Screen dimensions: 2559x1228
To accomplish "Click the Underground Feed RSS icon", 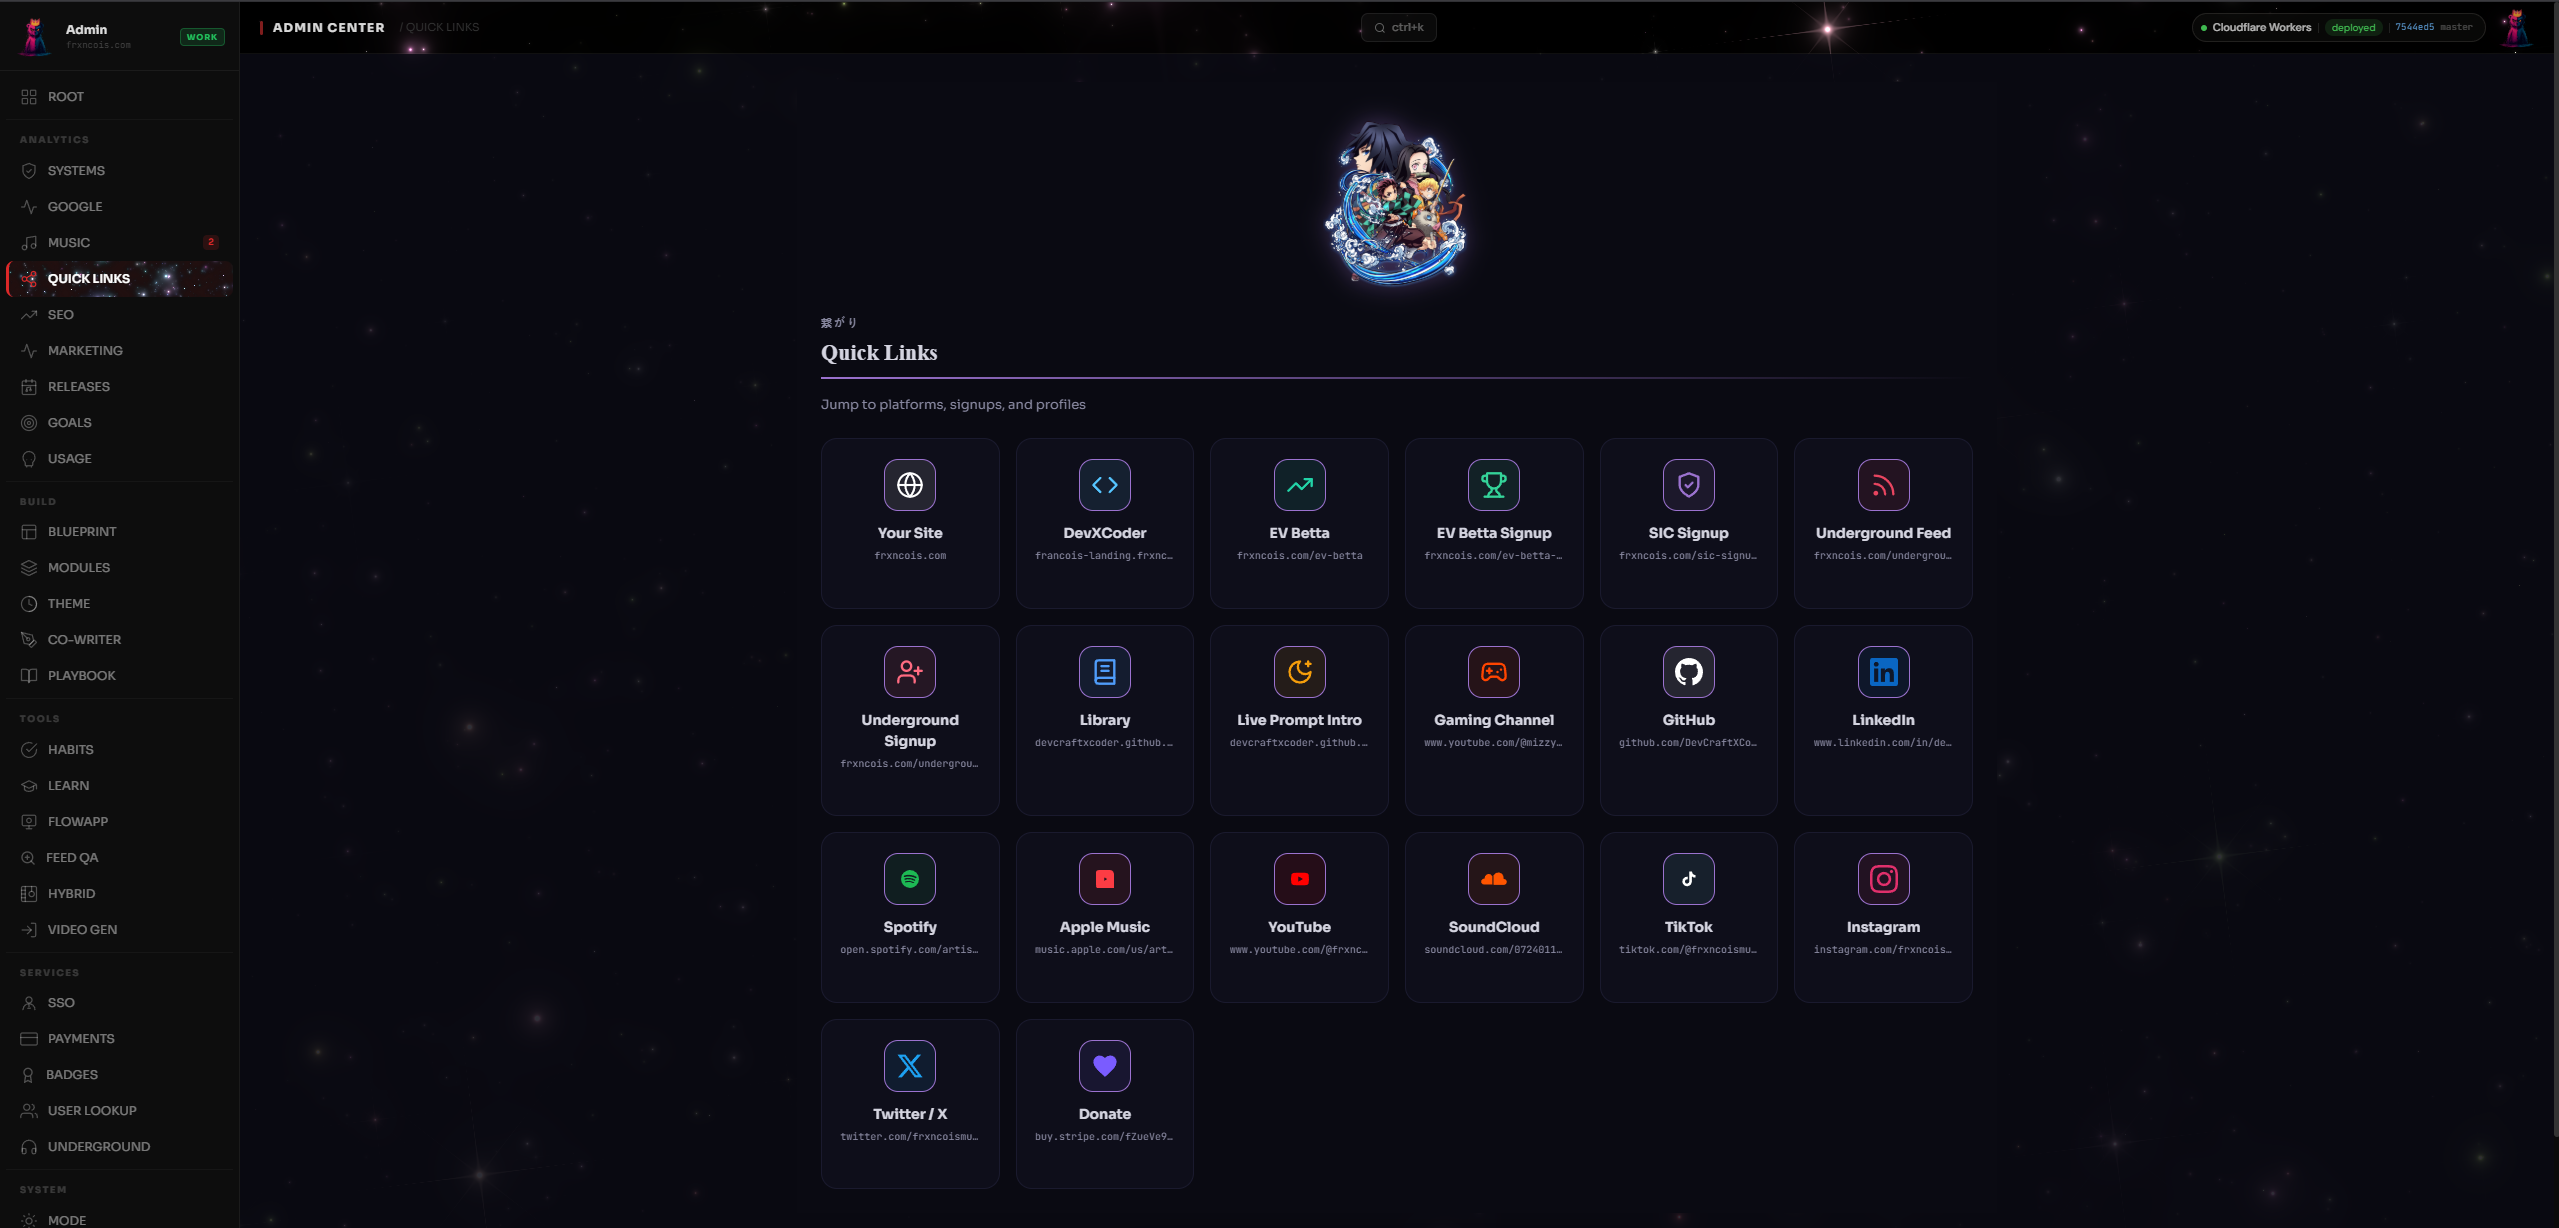I will click(x=1883, y=485).
